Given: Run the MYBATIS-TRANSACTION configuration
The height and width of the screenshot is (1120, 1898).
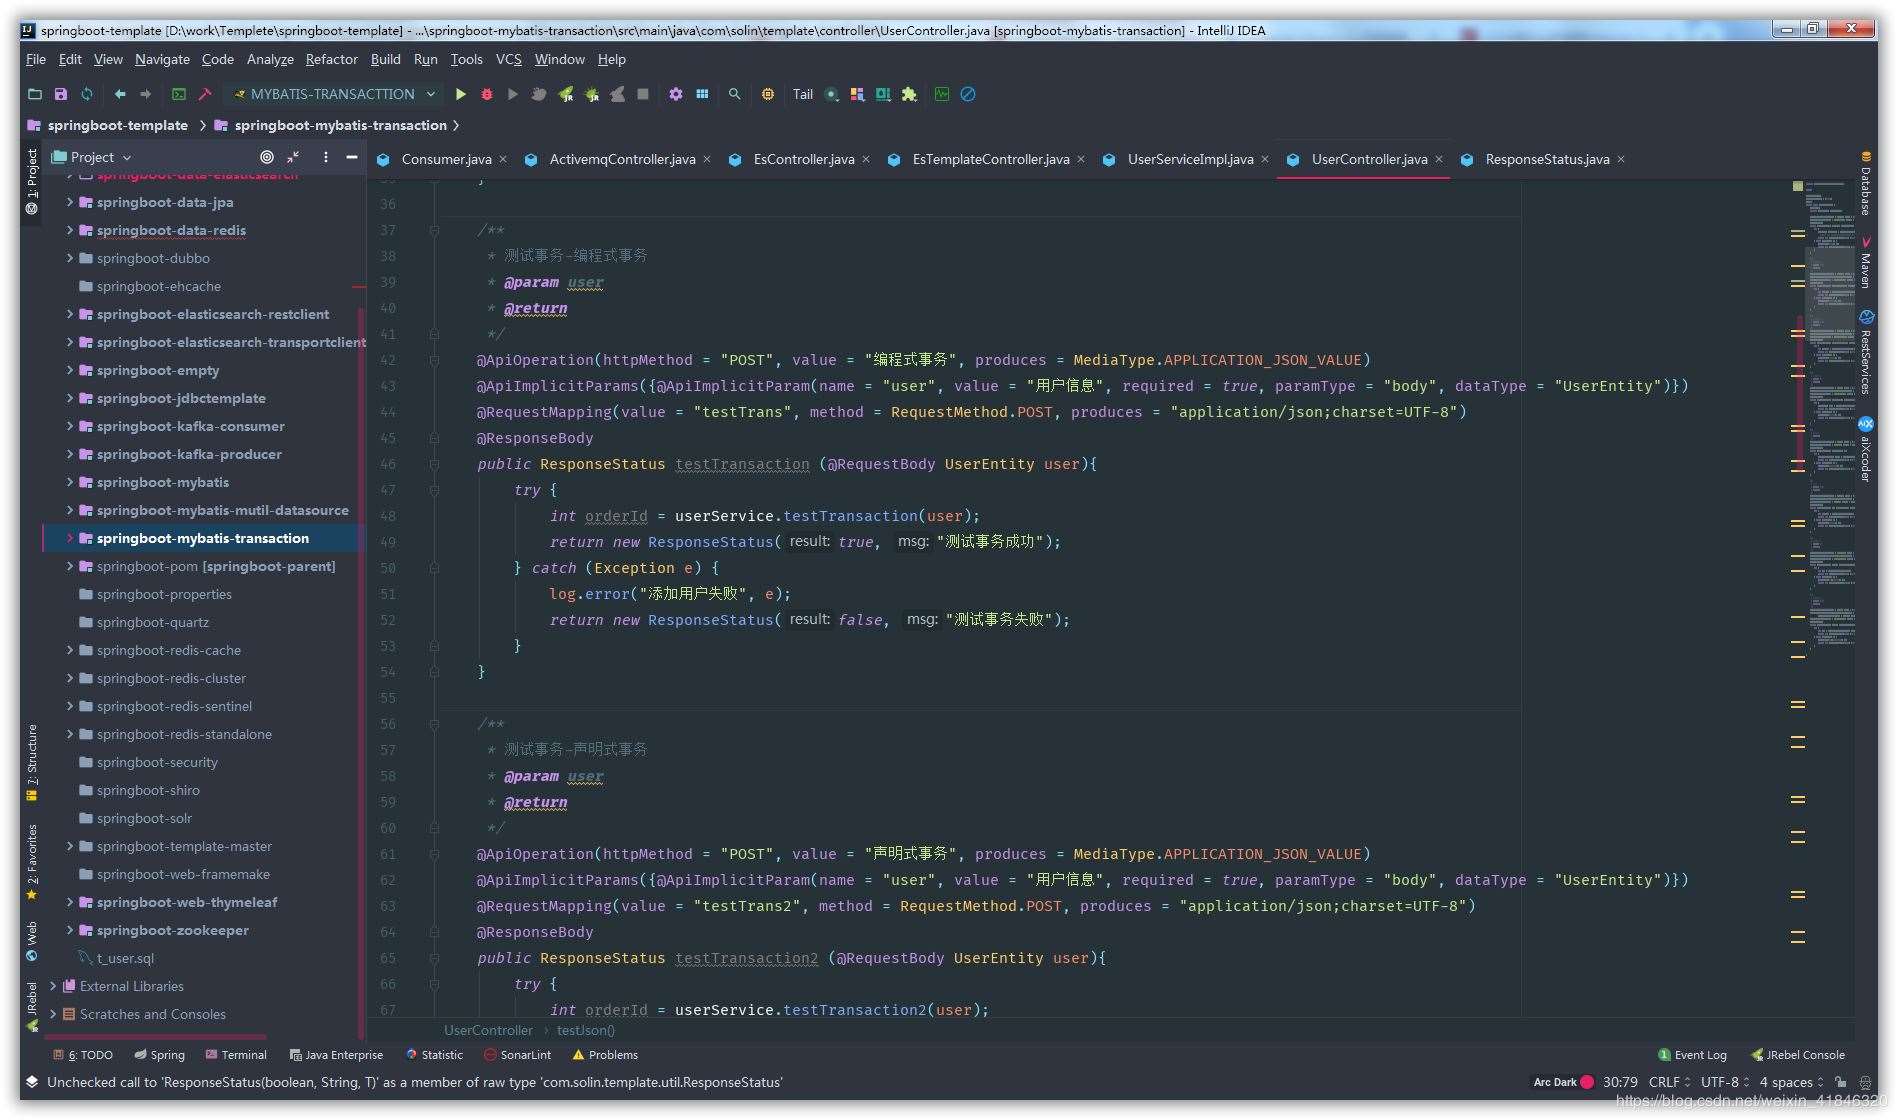Looking at the screenshot, I should click(x=460, y=94).
